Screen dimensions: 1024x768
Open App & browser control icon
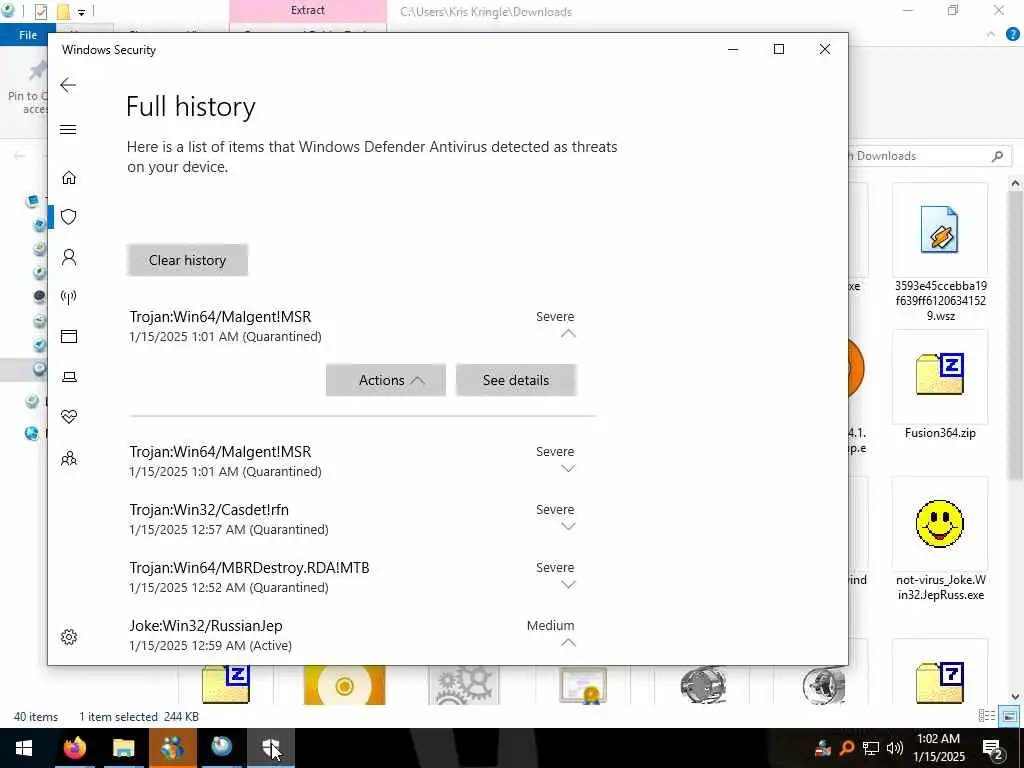click(69, 336)
